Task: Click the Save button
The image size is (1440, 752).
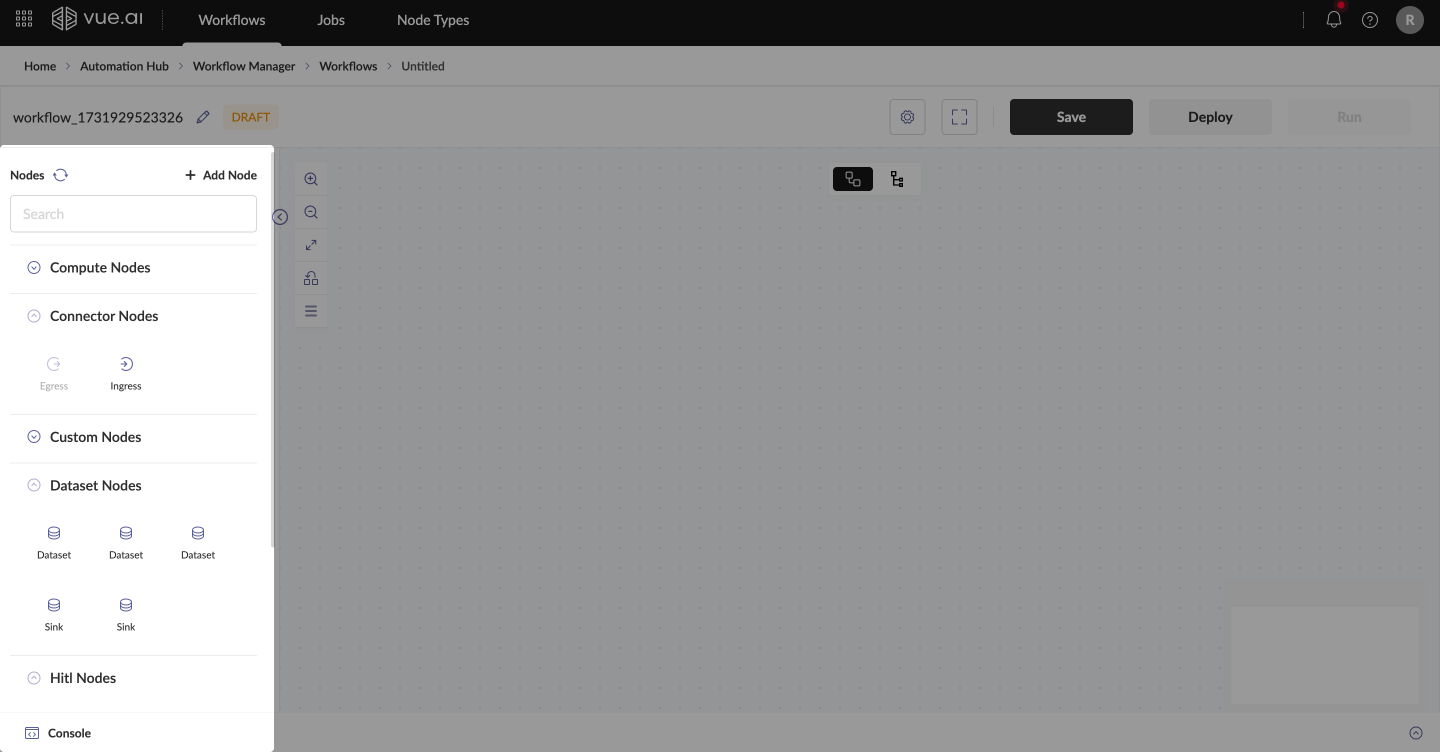Action: [1071, 117]
